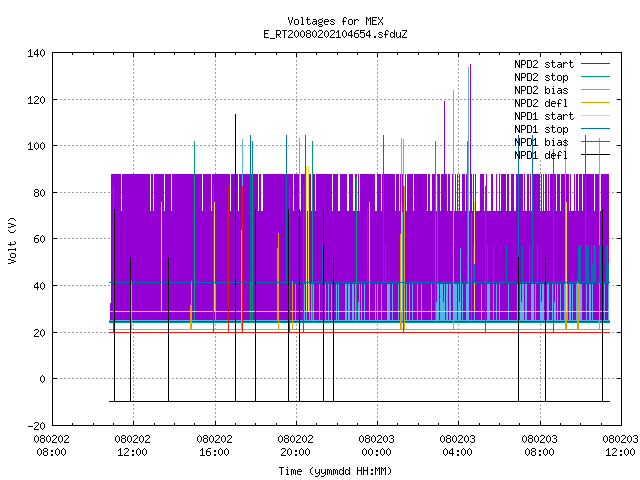Click the -20 y-axis tick label
The width and height of the screenshot is (640, 480).
36,426
